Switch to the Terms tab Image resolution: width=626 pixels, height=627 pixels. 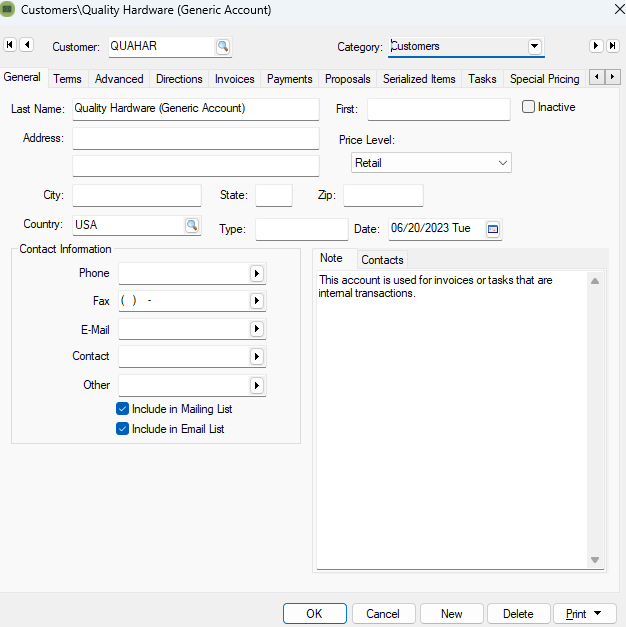68,79
